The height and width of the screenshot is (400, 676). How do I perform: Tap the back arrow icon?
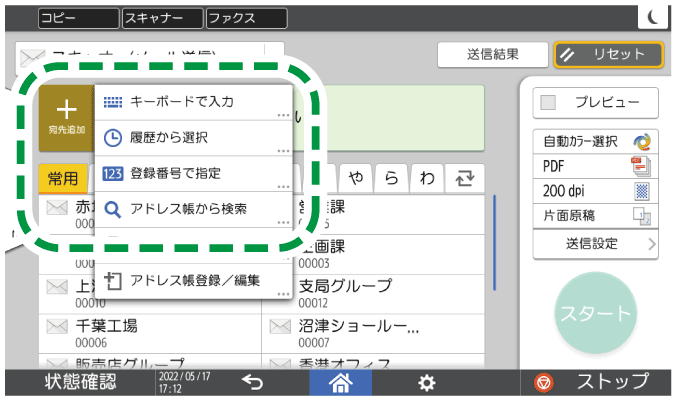pos(252,382)
